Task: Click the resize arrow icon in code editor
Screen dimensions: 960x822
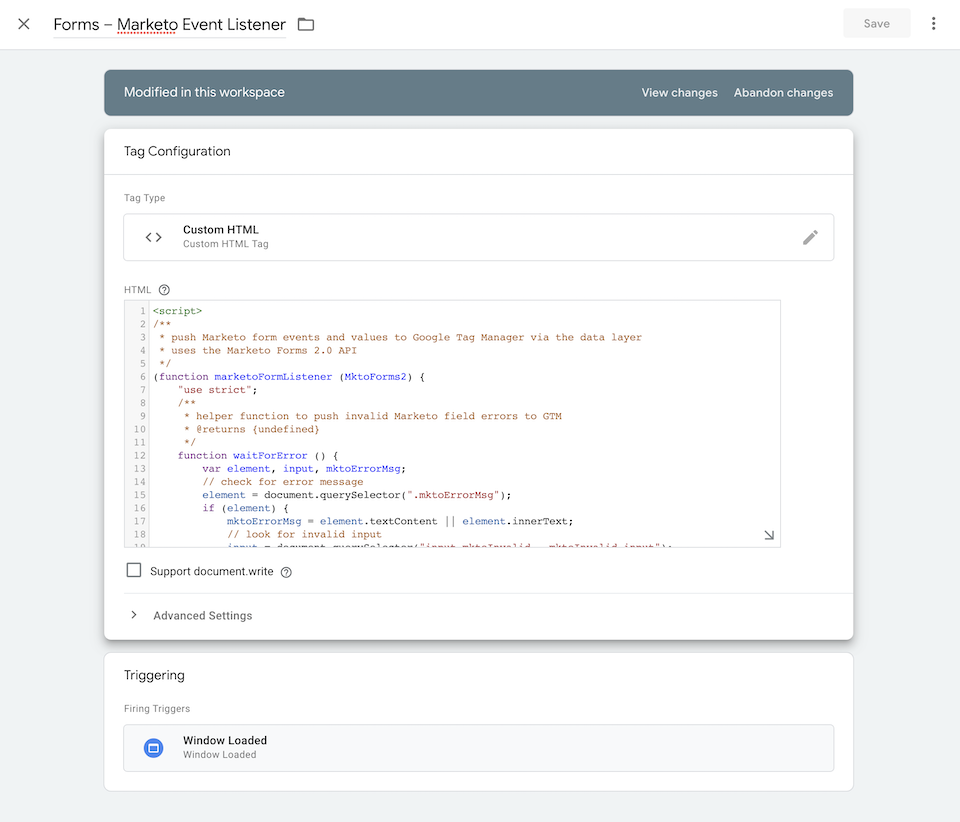Action: click(x=769, y=535)
